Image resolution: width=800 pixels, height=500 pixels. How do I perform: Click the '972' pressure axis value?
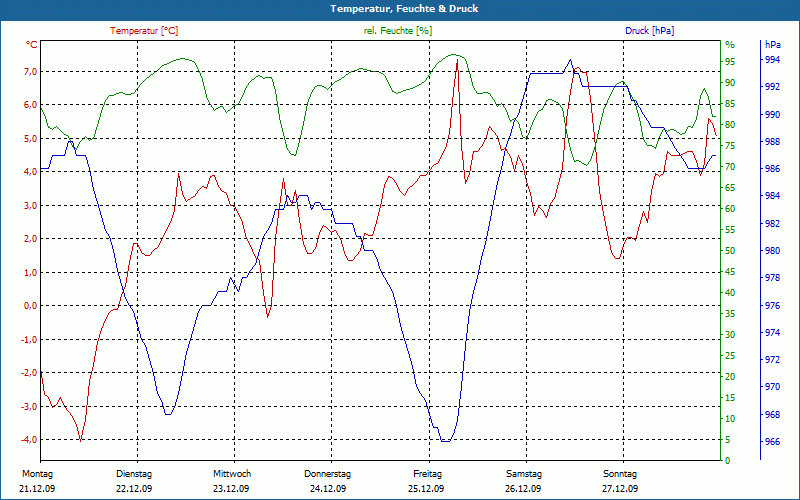772,360
